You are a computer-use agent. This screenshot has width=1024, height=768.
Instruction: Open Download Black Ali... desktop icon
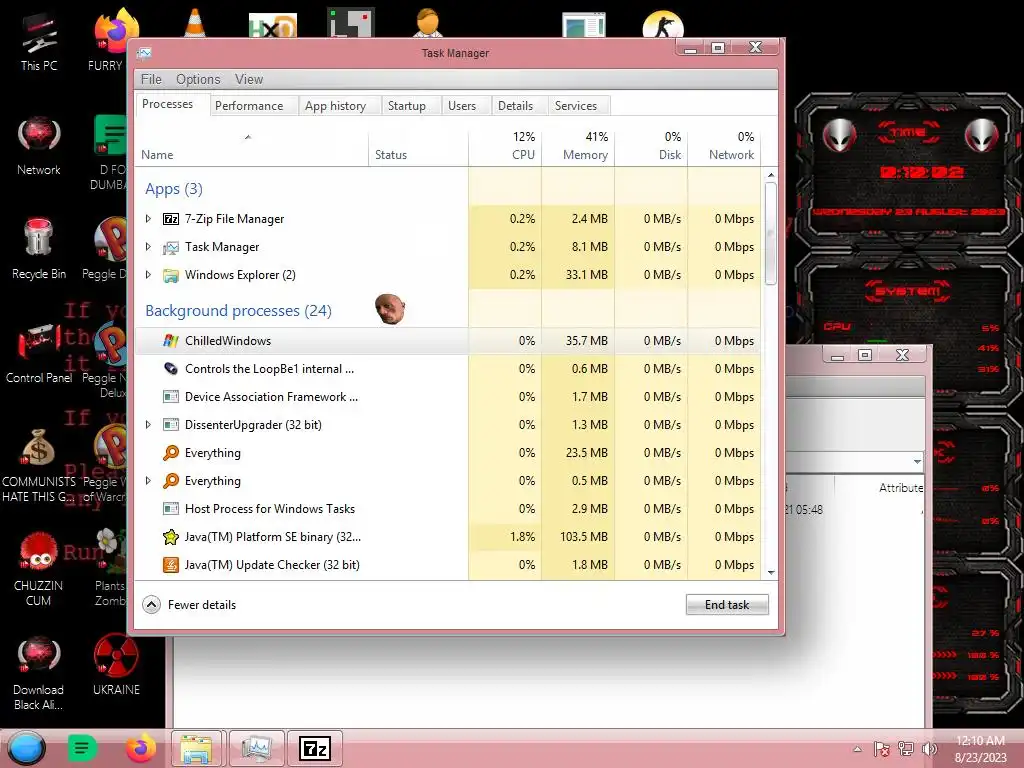[x=39, y=673]
